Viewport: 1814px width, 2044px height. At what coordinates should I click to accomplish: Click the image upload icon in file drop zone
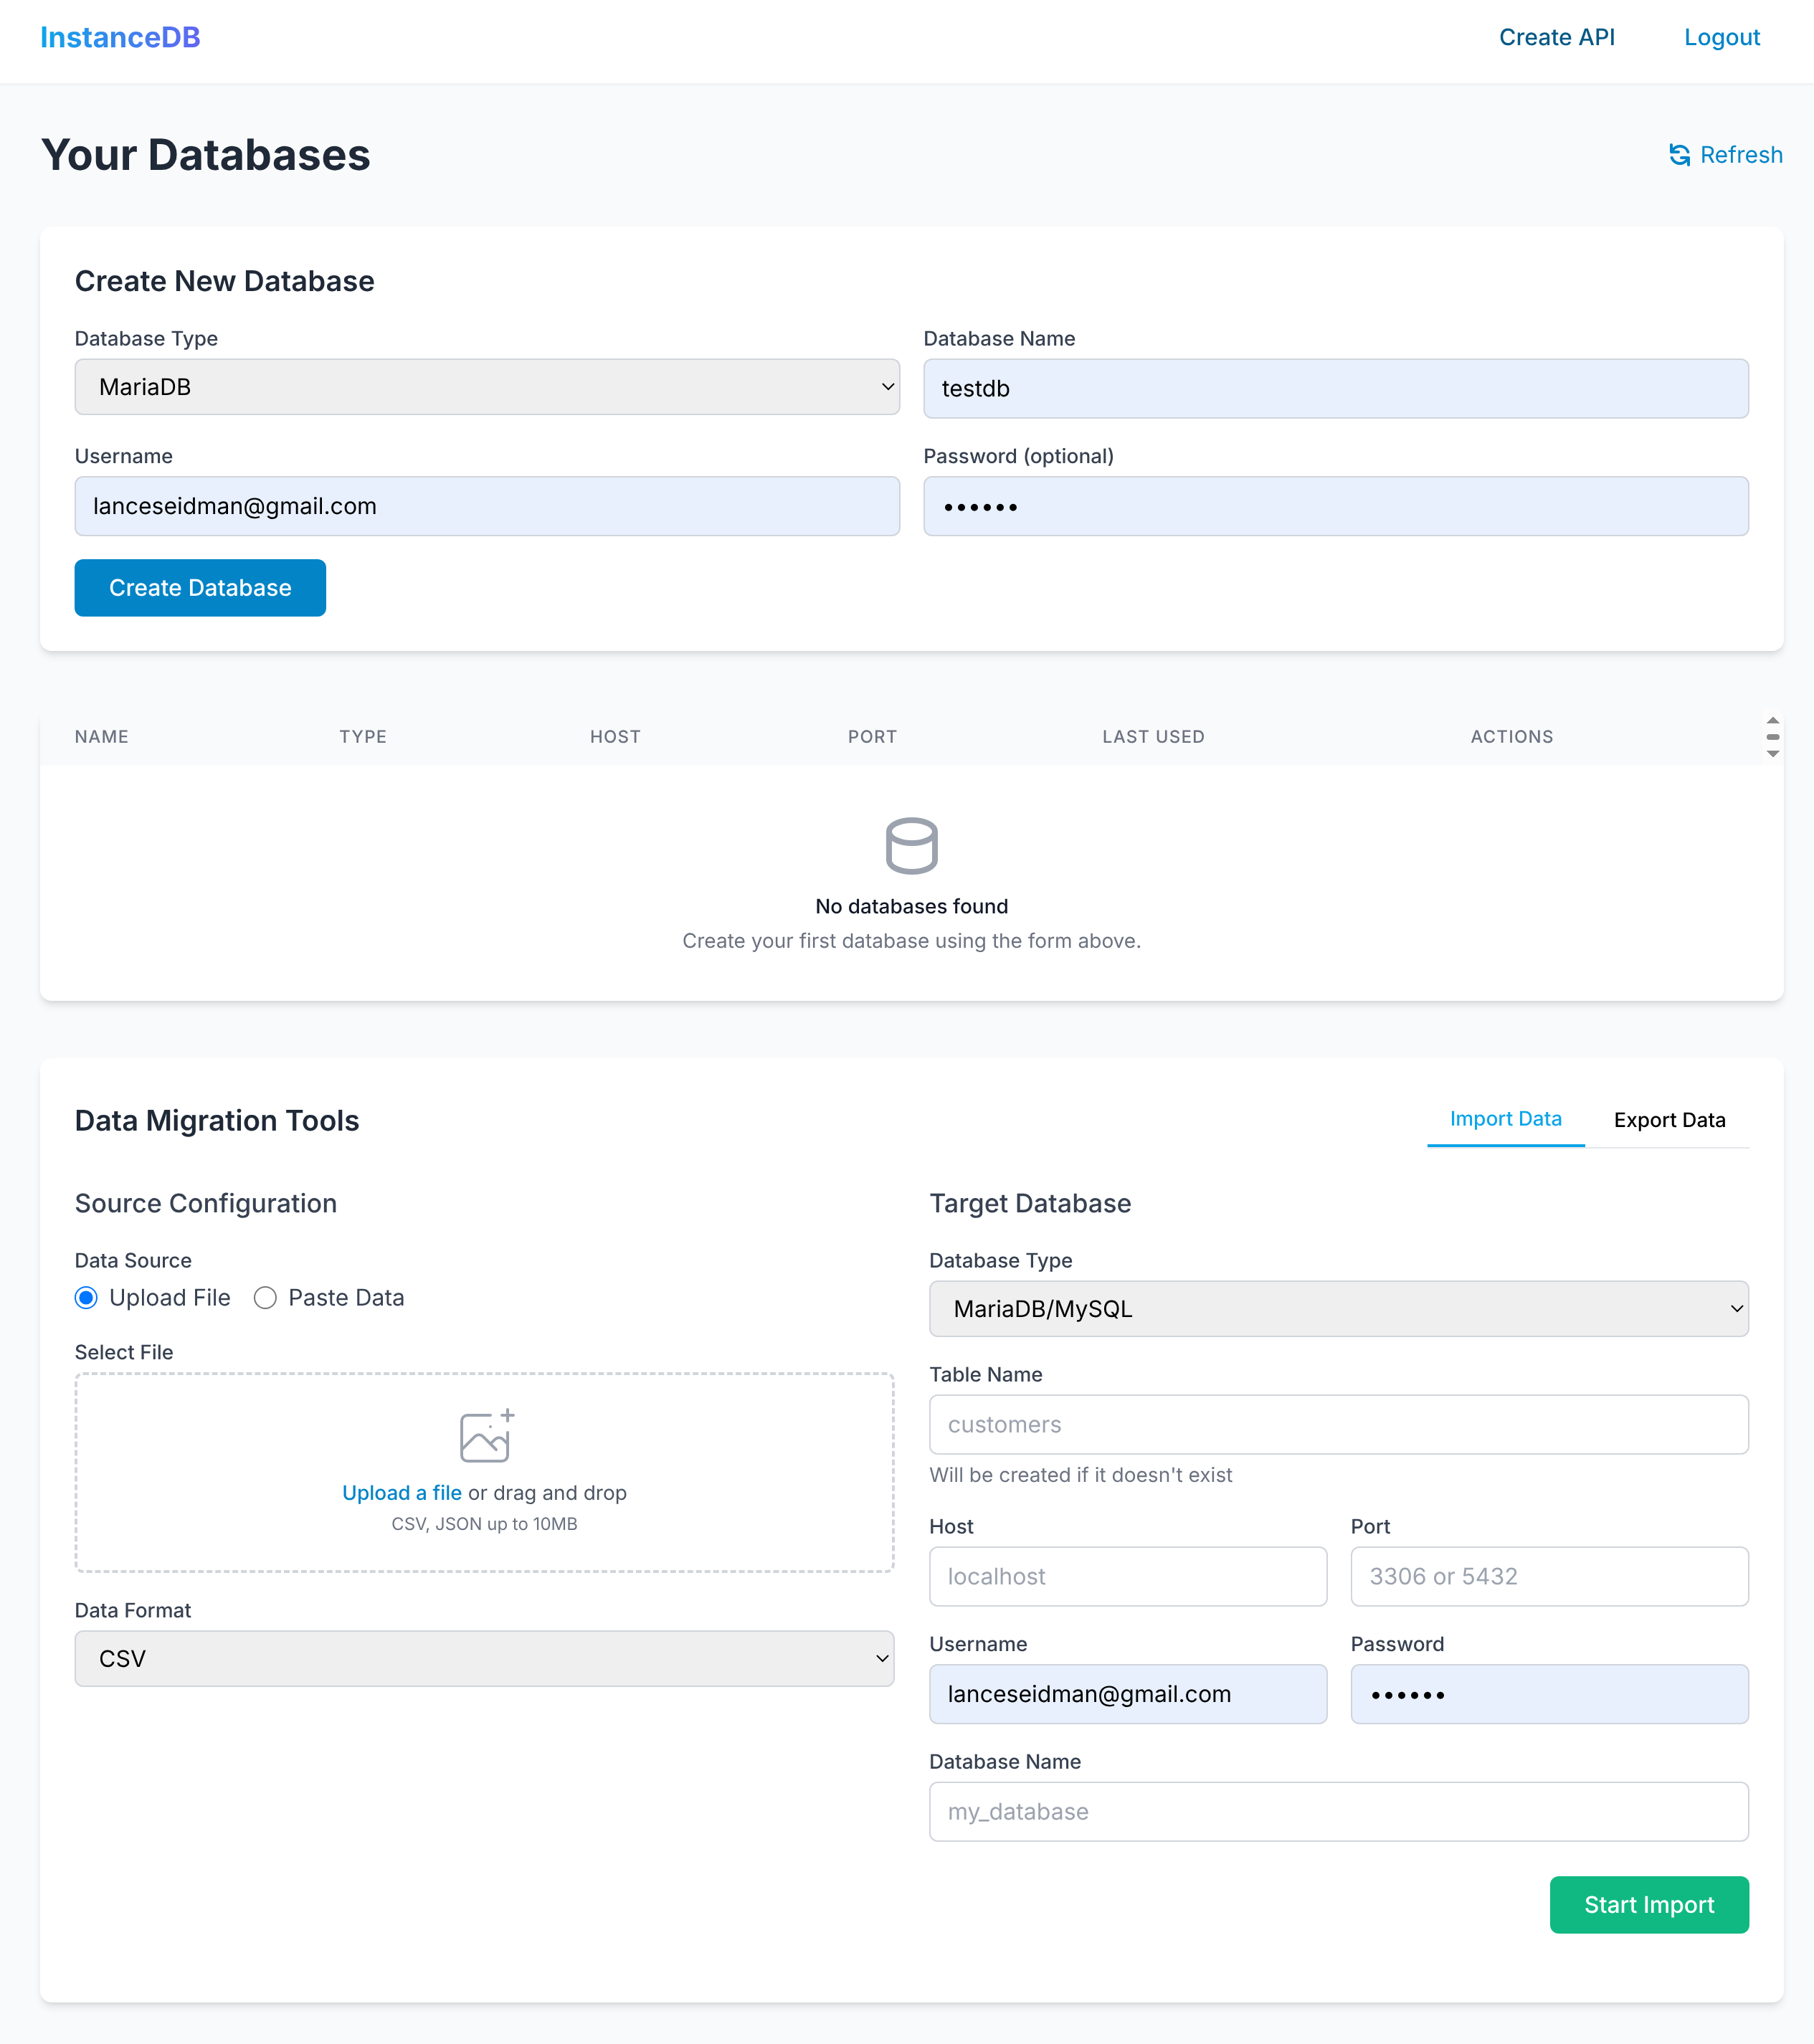coord(485,1437)
